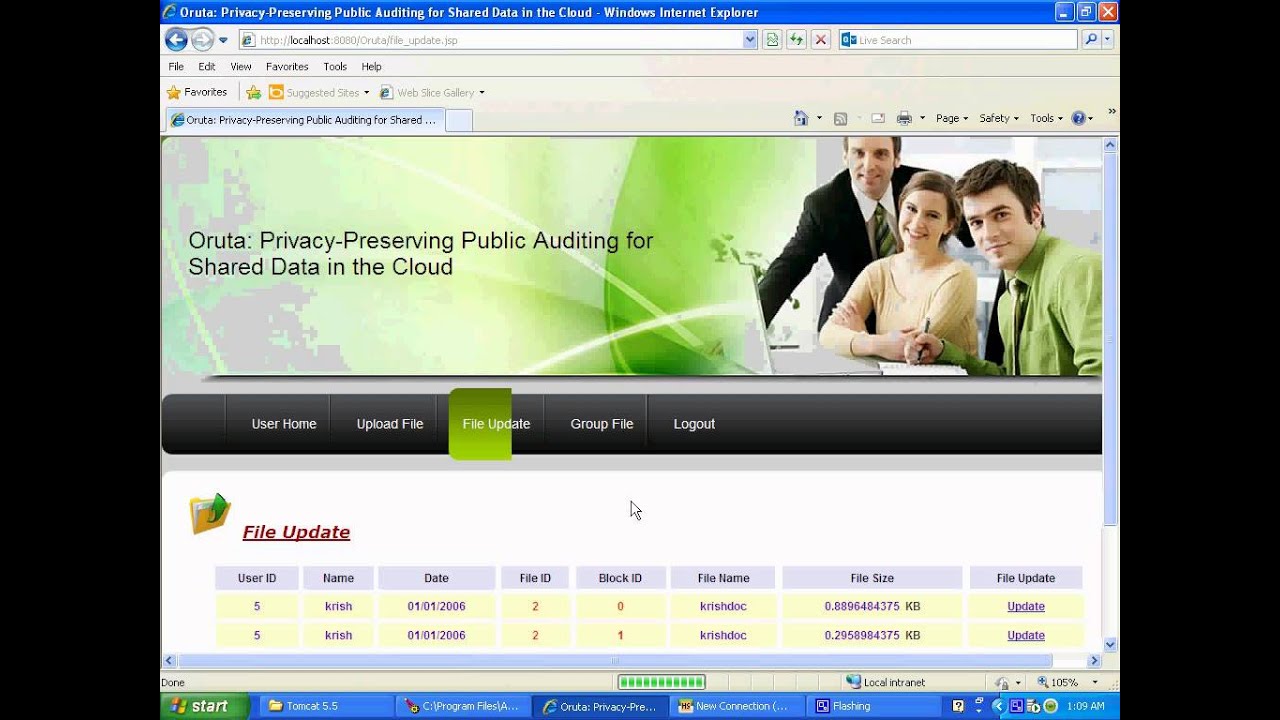This screenshot has width=1280, height=720.
Task: Open the Favorites menu in menu bar
Action: (x=287, y=66)
